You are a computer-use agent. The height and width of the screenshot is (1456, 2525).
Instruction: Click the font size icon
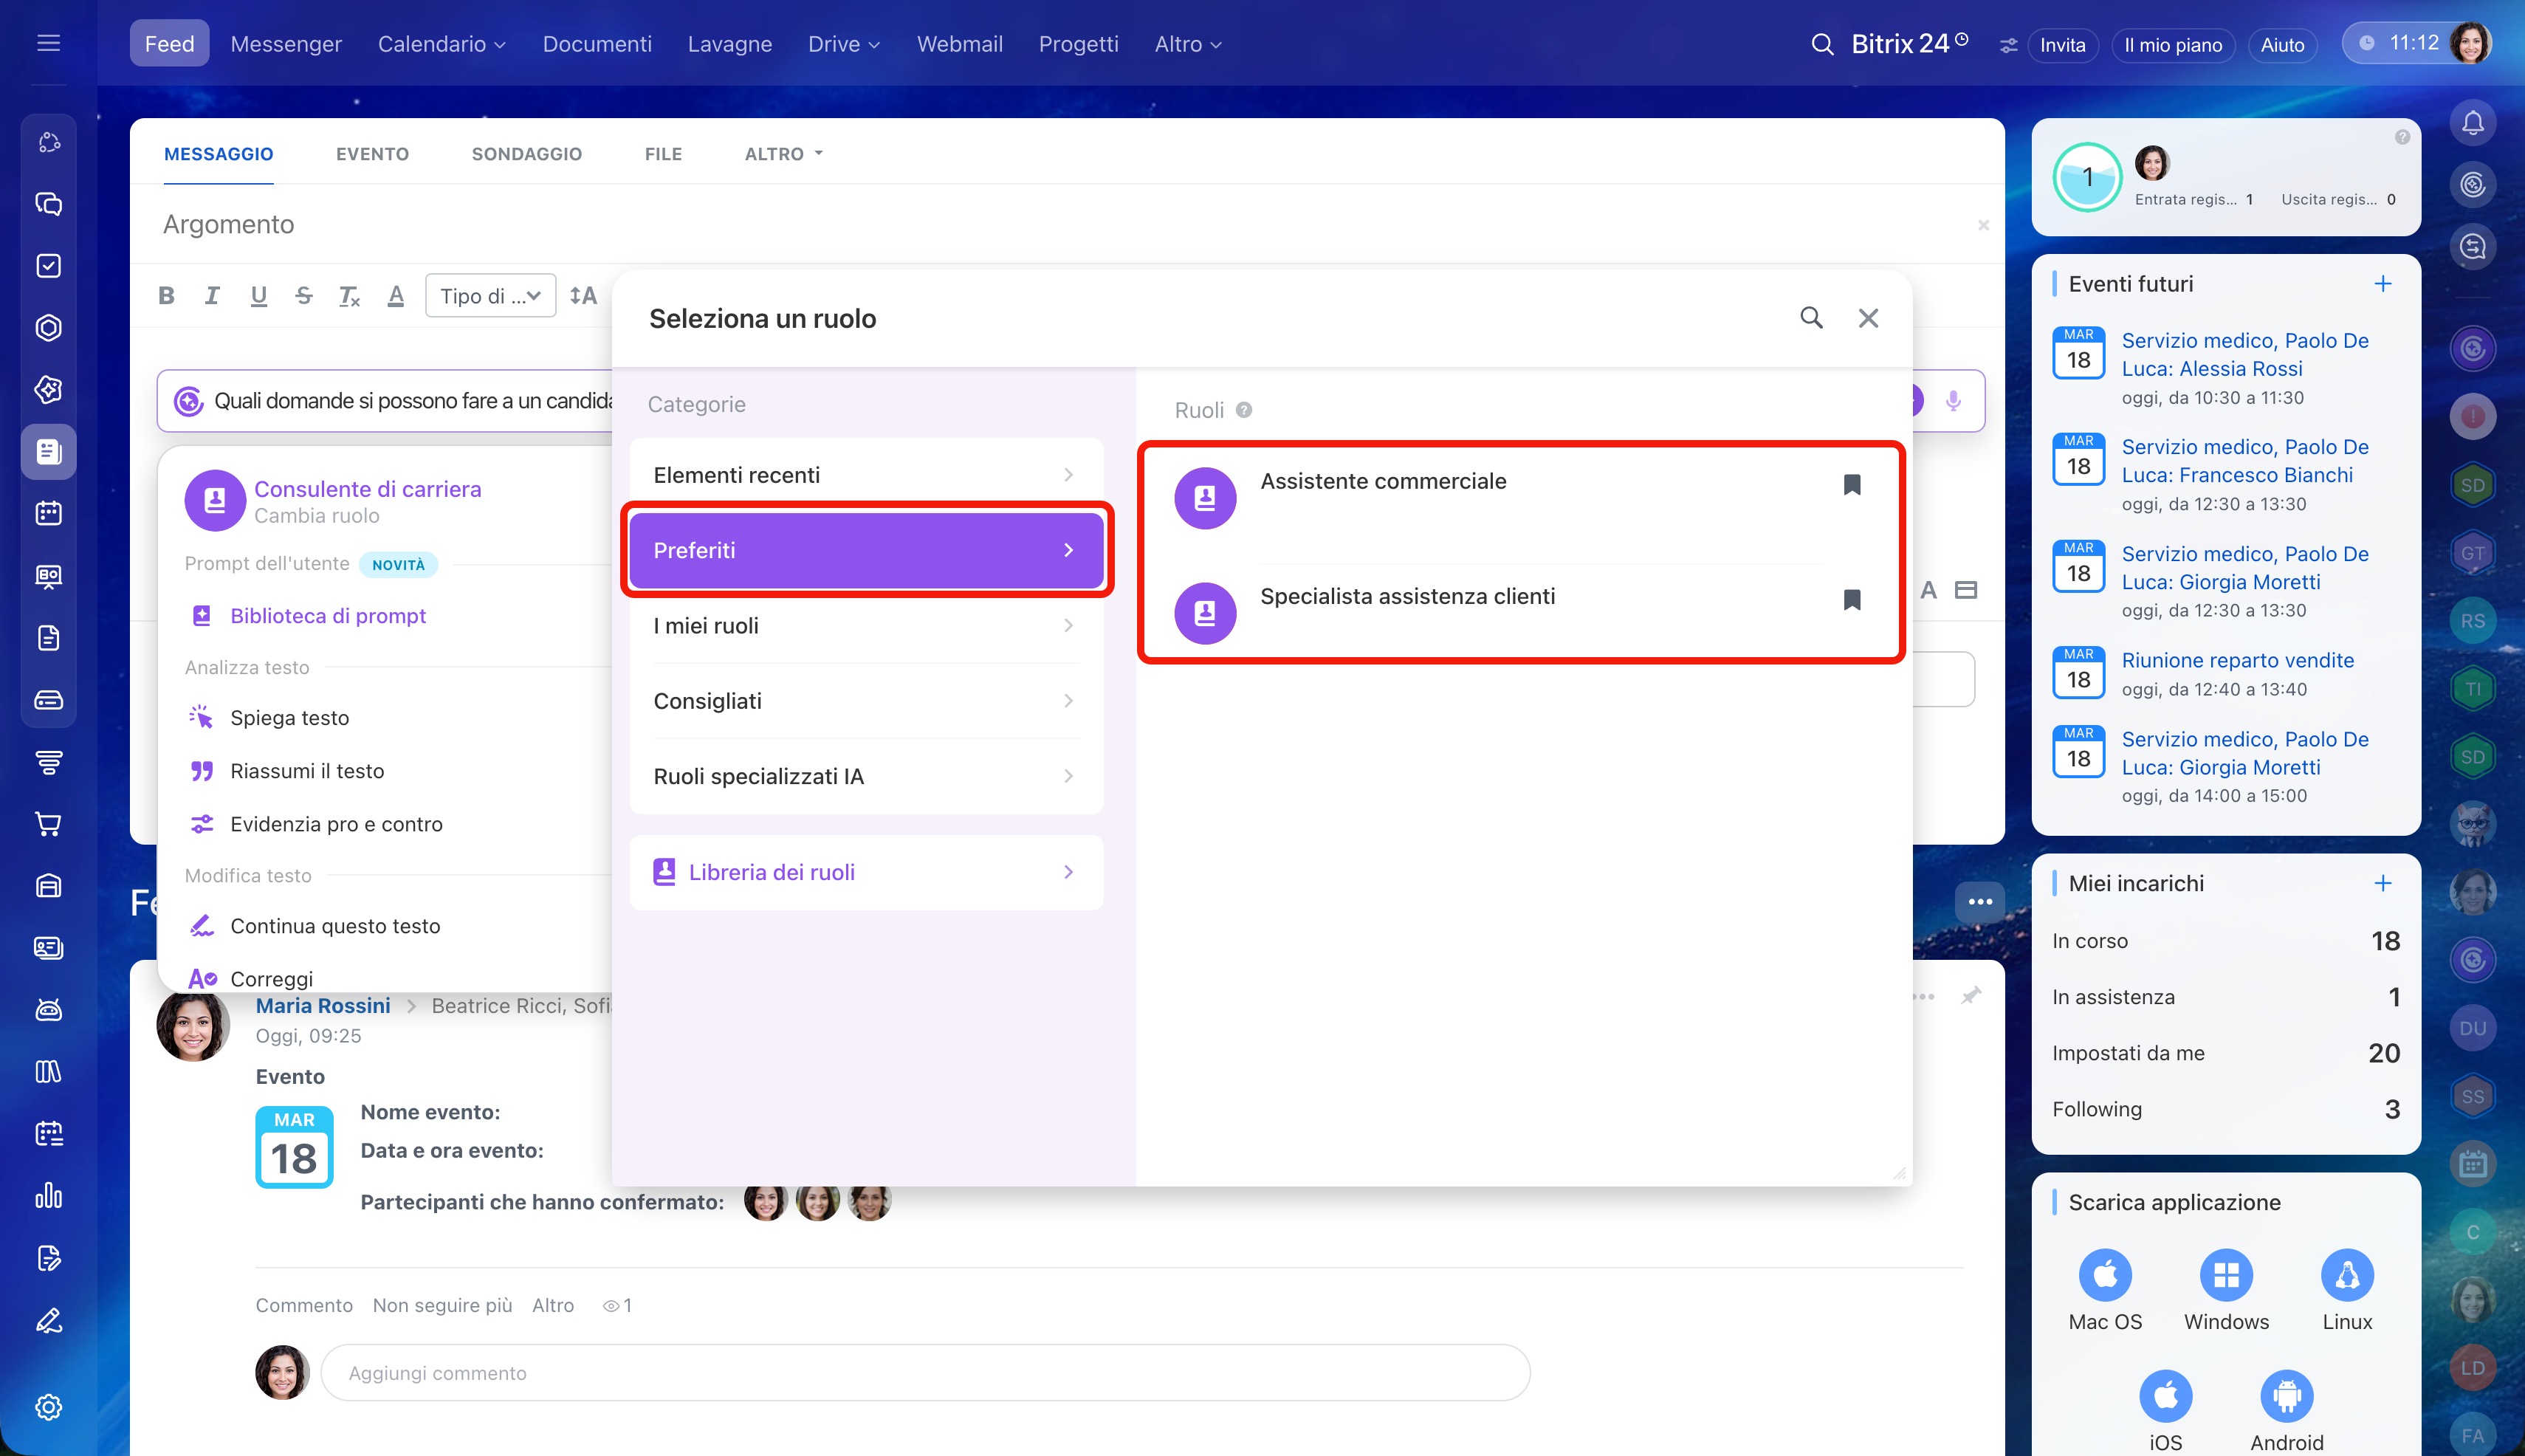point(583,295)
